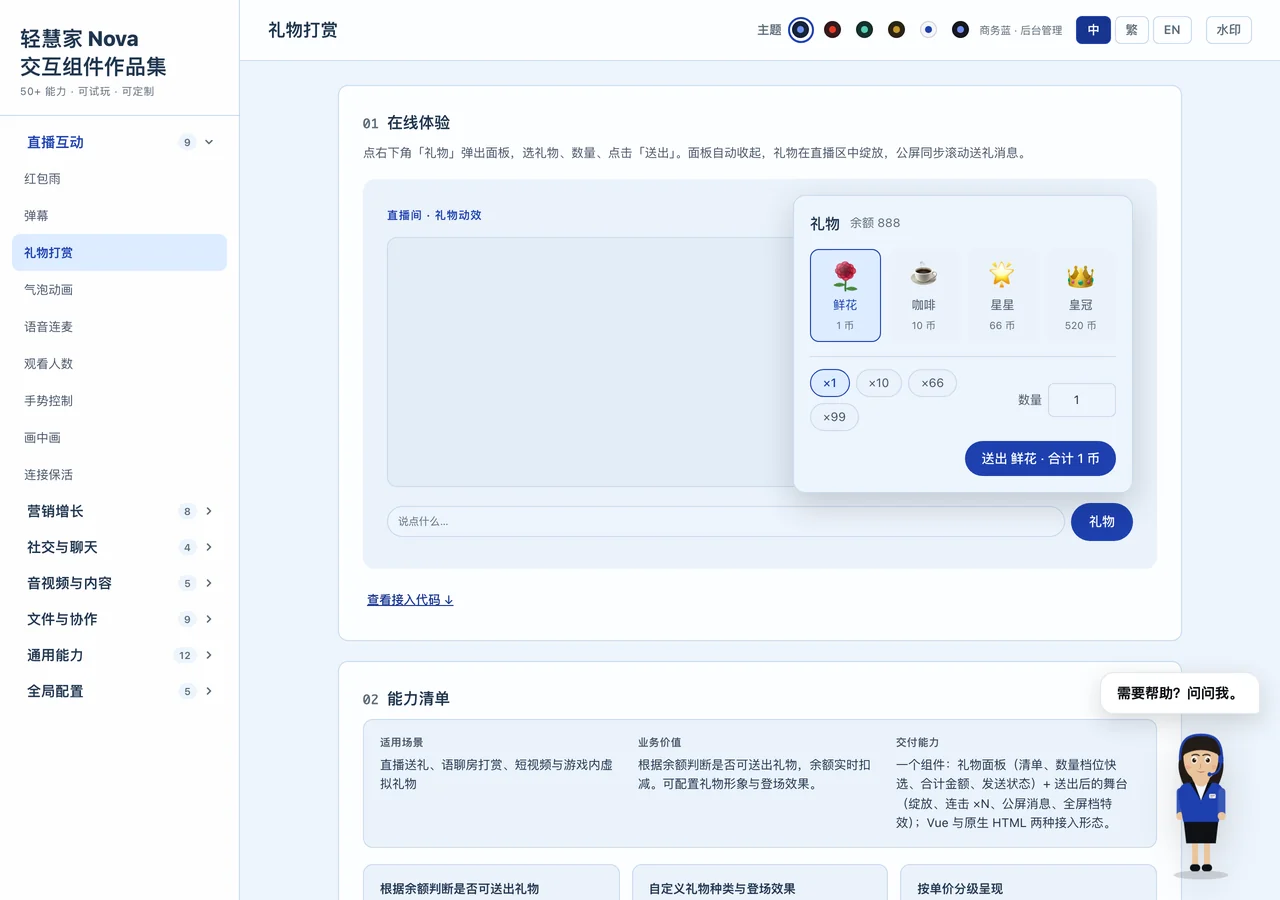Switch language to EN
The height and width of the screenshot is (900, 1280).
pos(1172,30)
